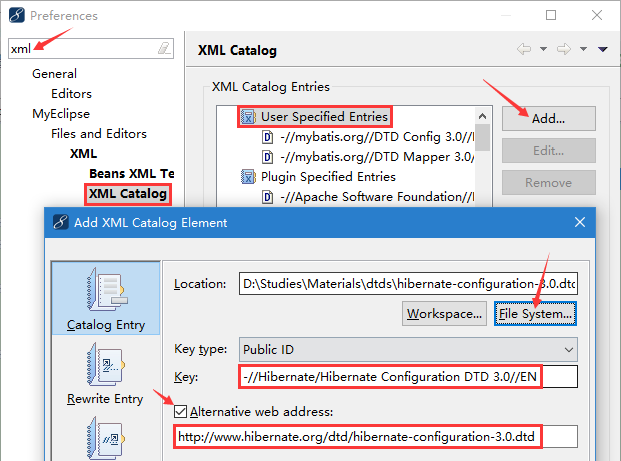The image size is (621, 461).
Task: Click the catalog list scroll up arrow
Action: pos(482,116)
